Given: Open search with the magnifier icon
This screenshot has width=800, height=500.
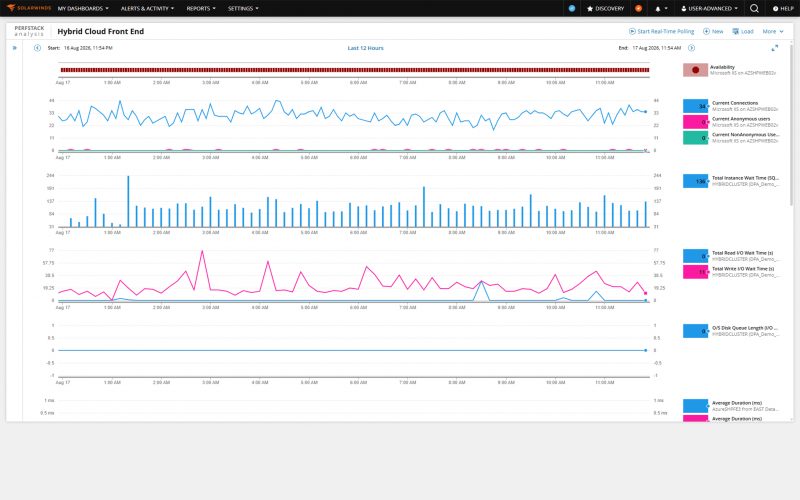Looking at the screenshot, I should (x=754, y=8).
